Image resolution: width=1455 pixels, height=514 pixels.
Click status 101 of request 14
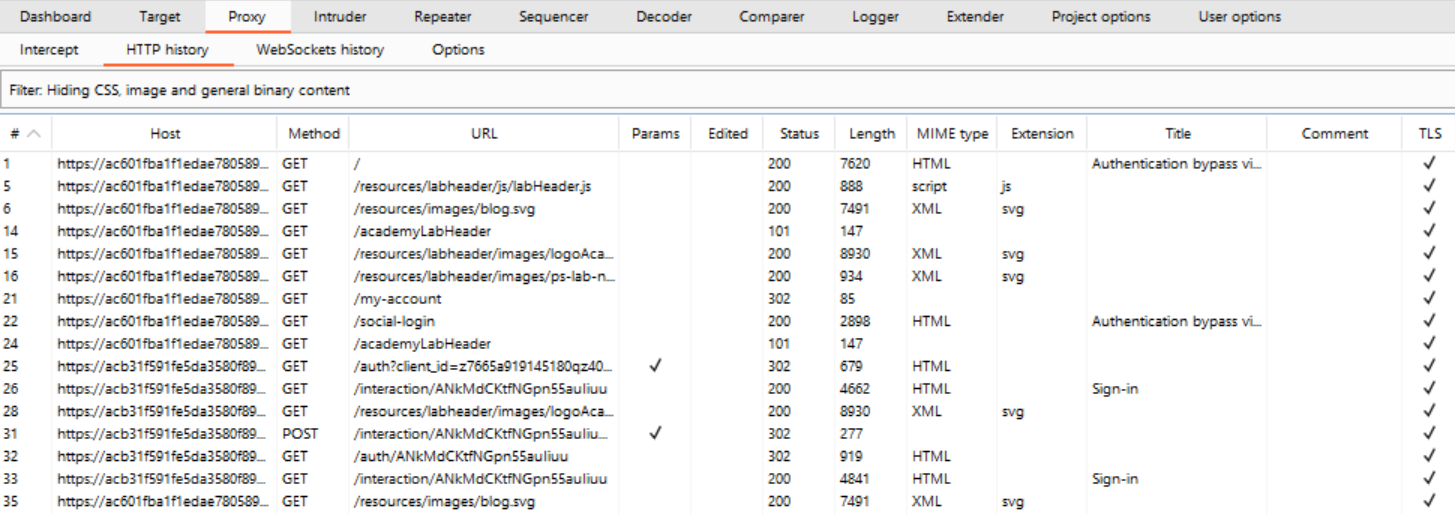[779, 231]
